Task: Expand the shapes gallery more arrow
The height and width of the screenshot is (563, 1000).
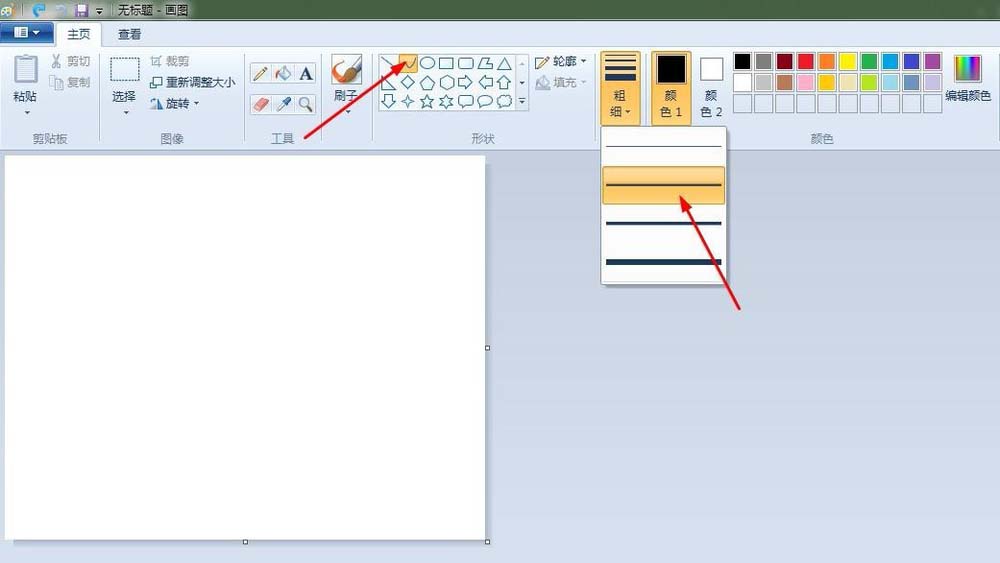Action: [x=522, y=101]
